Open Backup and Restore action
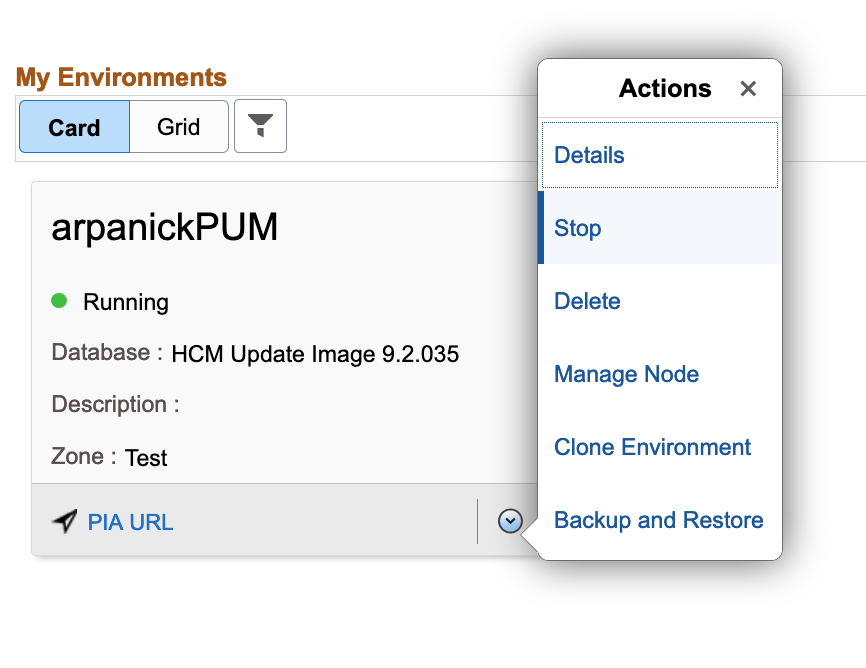The image size is (866, 668). (658, 520)
